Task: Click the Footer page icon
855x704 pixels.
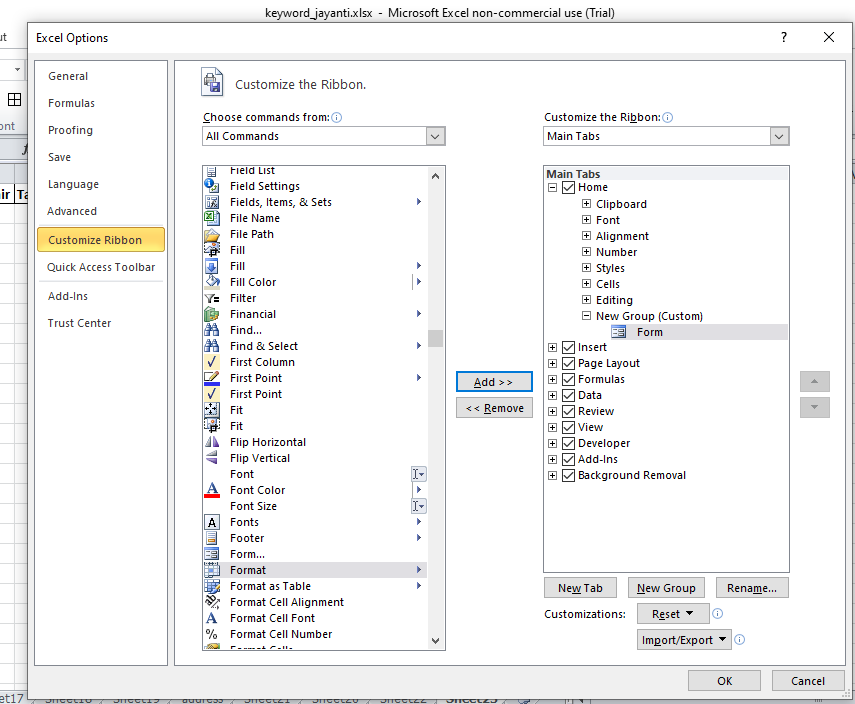Action: click(212, 538)
